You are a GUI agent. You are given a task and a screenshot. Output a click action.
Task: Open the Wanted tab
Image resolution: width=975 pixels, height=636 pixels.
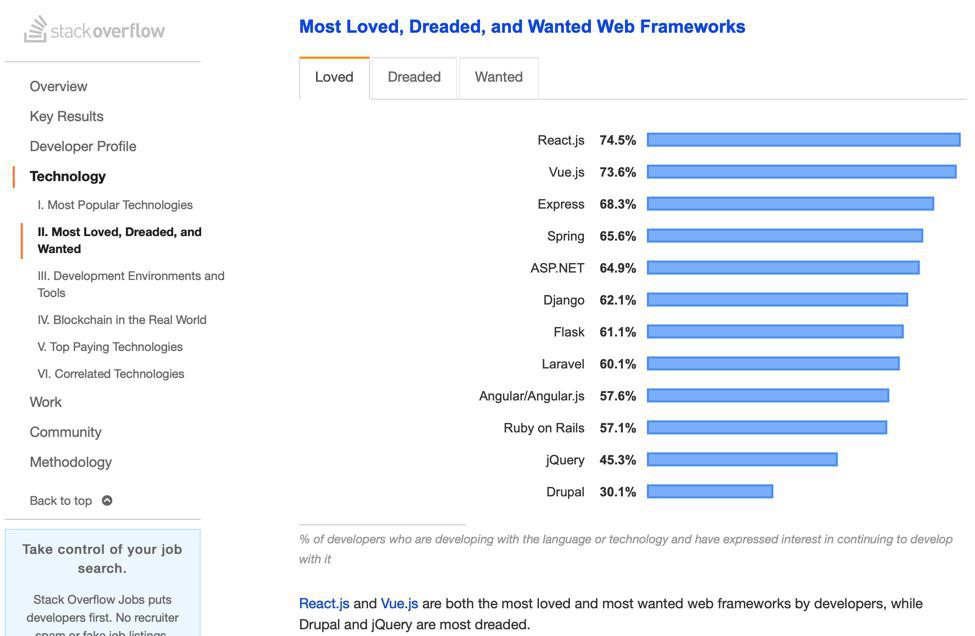(498, 77)
